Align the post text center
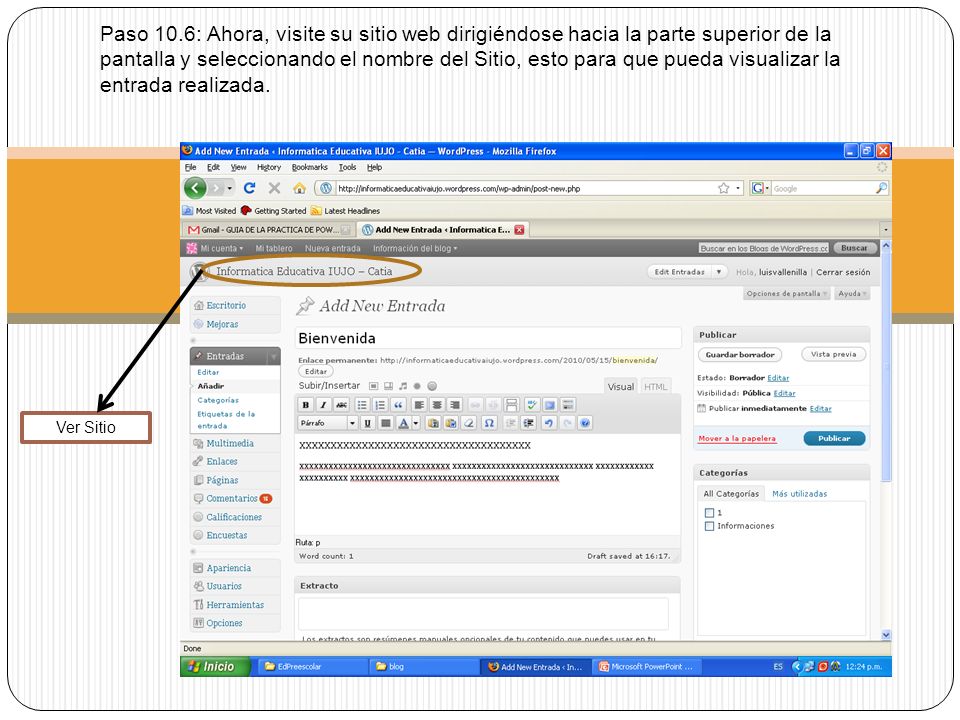This screenshot has height=720, width=960. [437, 405]
